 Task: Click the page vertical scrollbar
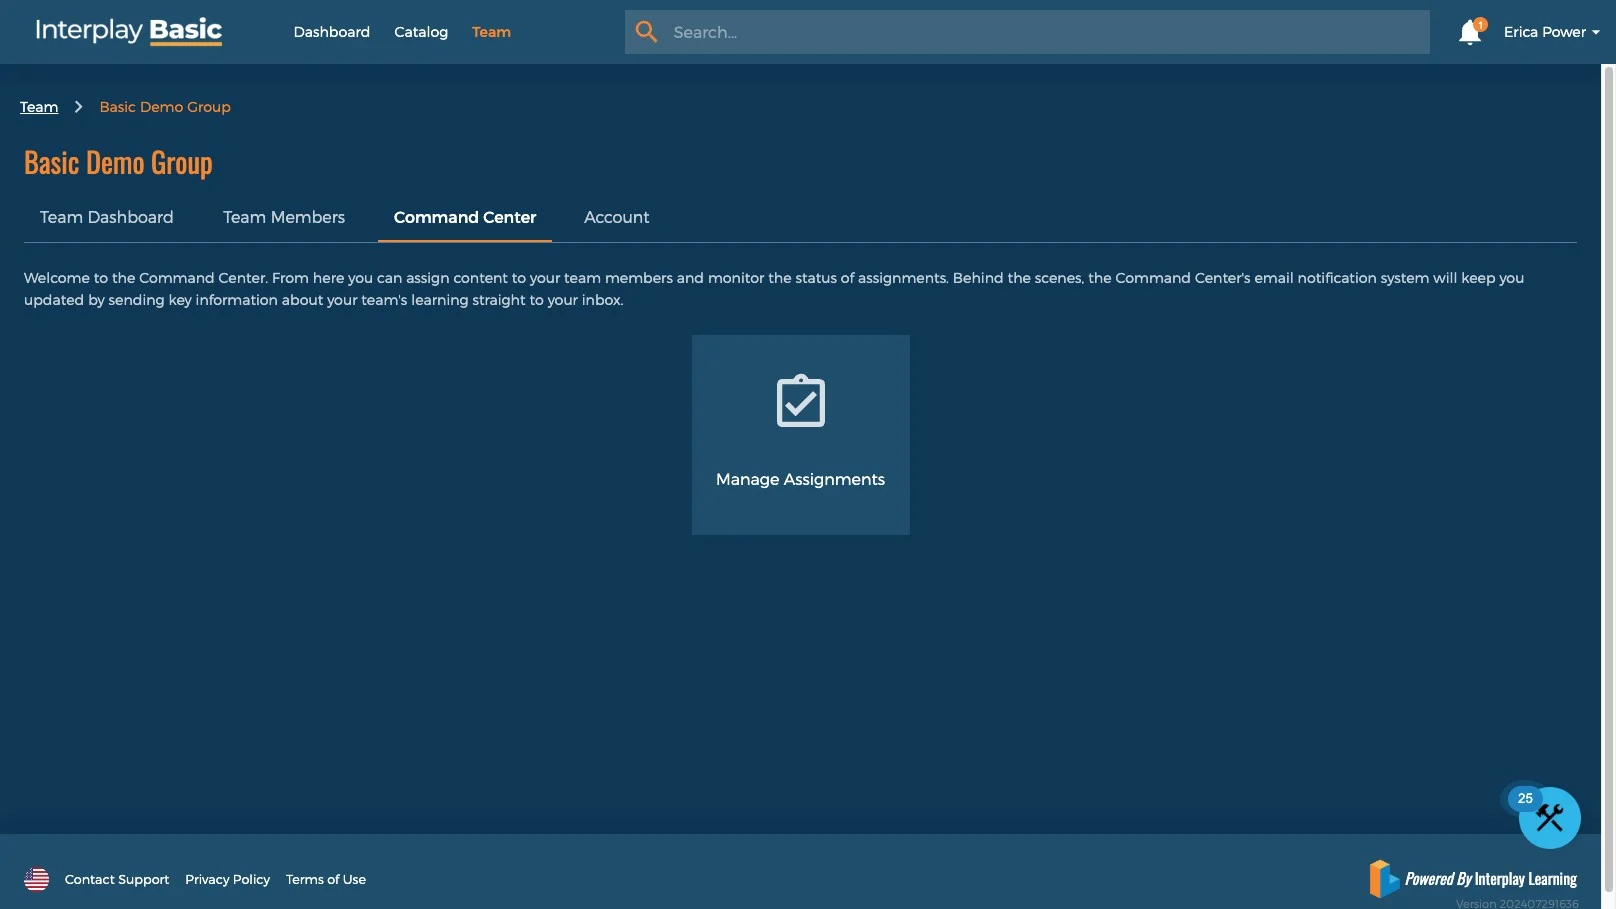pyautogui.click(x=1609, y=478)
